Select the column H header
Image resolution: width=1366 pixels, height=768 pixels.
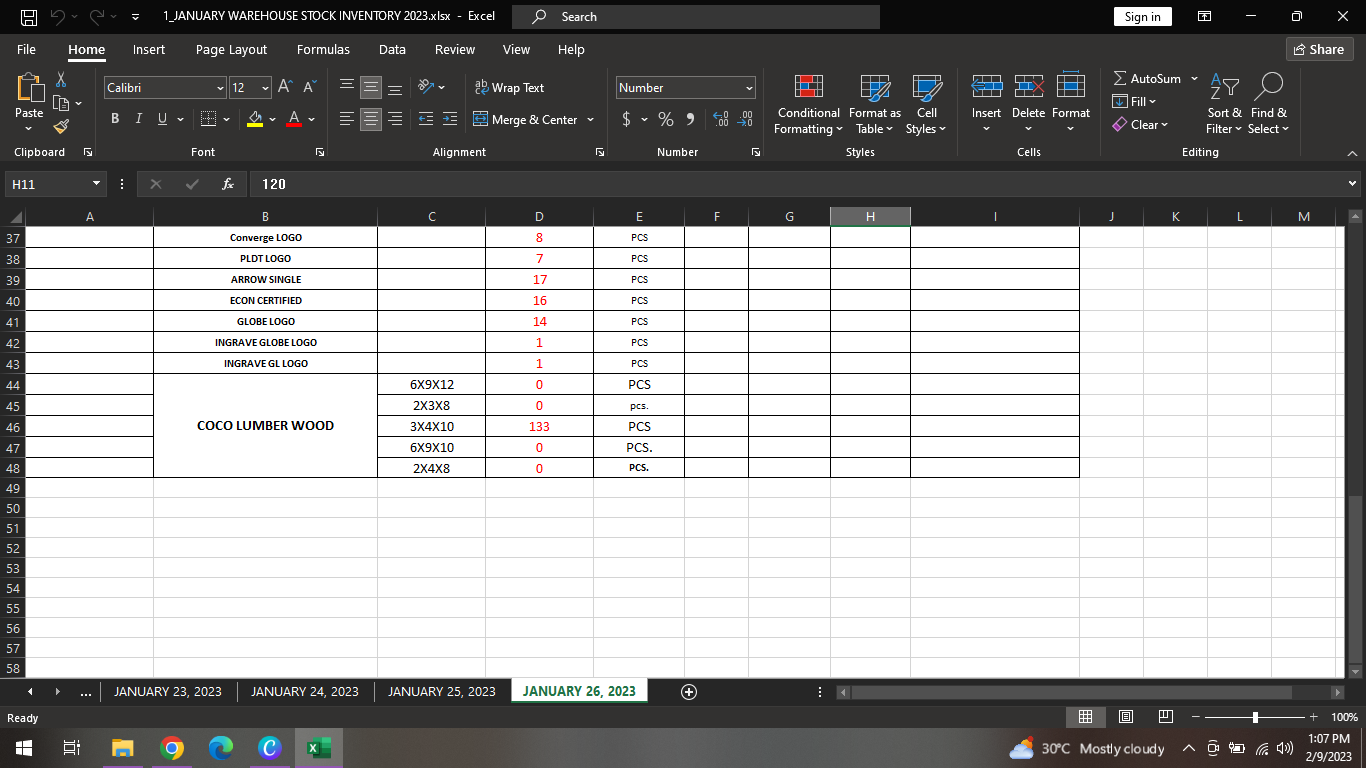click(870, 217)
